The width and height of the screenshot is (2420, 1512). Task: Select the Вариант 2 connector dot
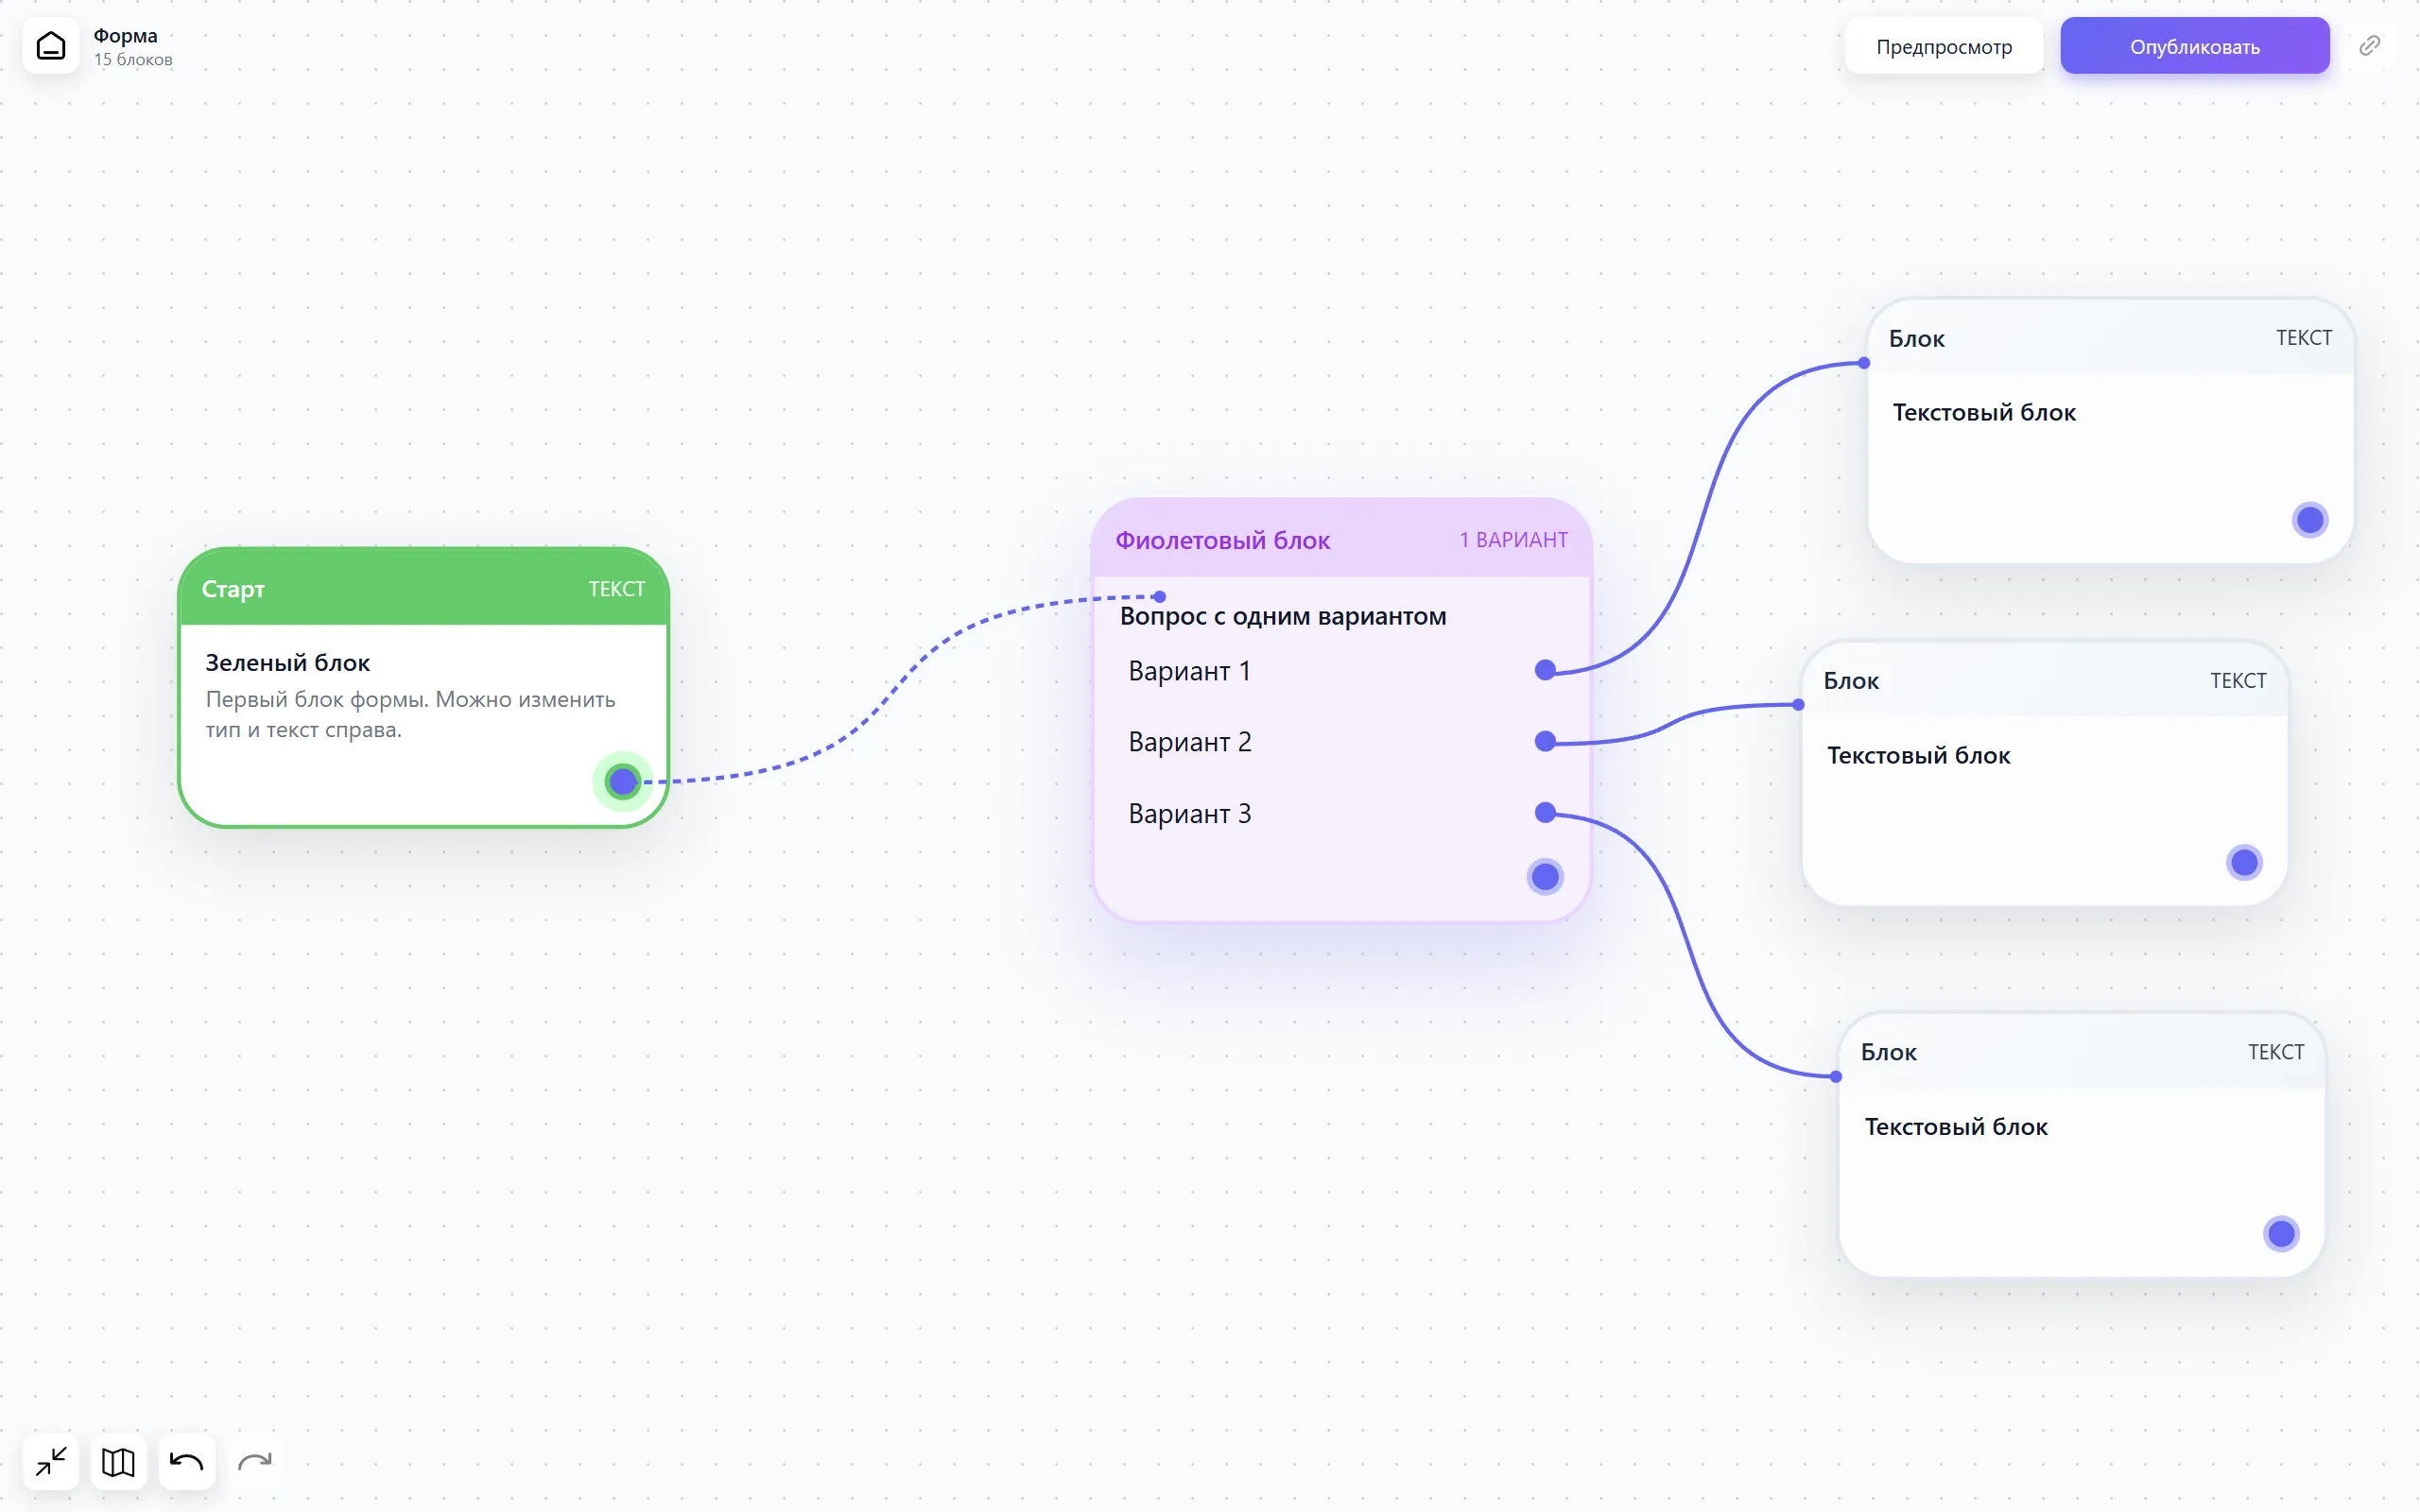(1545, 741)
